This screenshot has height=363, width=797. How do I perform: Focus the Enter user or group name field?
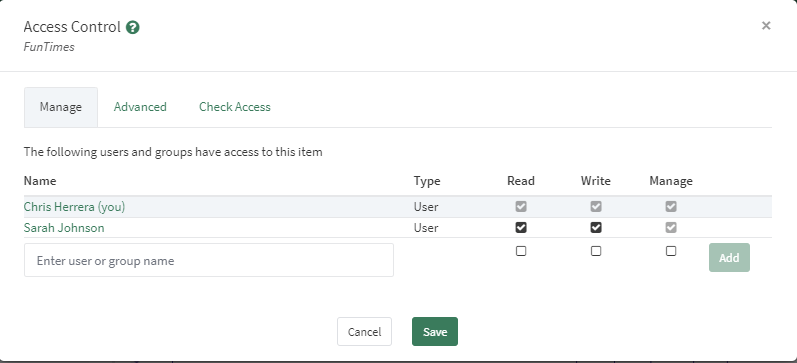tap(209, 260)
